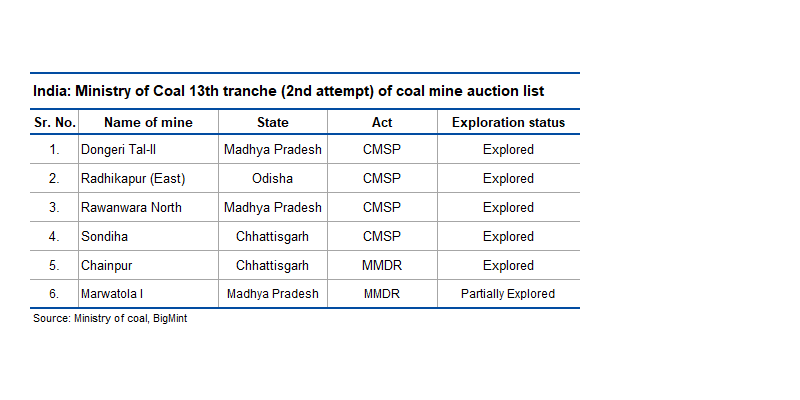Select the 'Partially Explored' status cell
The width and height of the screenshot is (800, 400).
(508, 294)
